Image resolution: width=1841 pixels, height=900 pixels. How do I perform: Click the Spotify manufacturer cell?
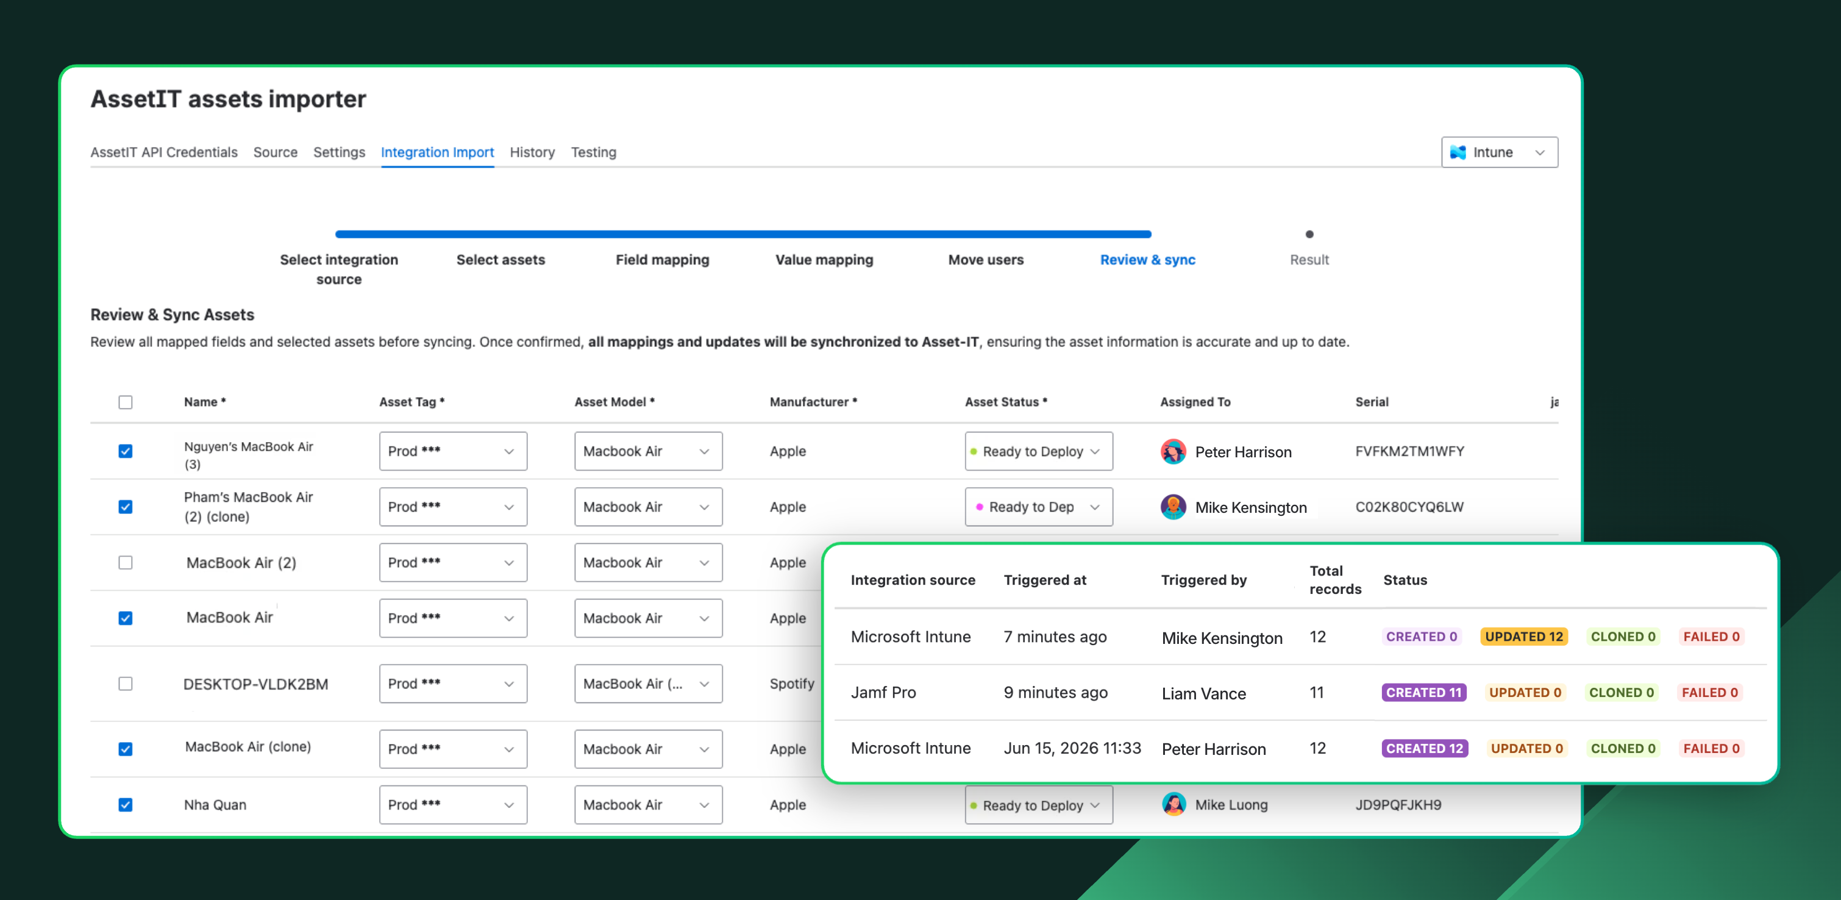point(792,684)
